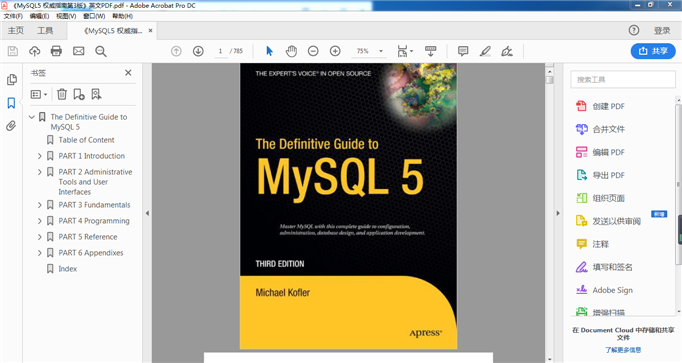The width and height of the screenshot is (682, 363).
Task: Click the Save file icon
Action: click(x=13, y=51)
